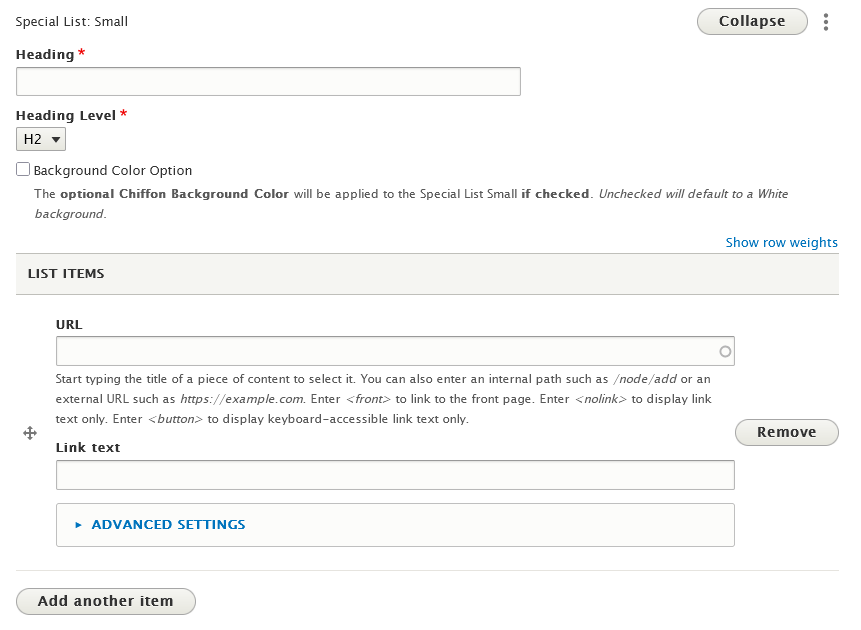This screenshot has width=861, height=630.
Task: Click the Background Color Option label text
Action: point(113,171)
